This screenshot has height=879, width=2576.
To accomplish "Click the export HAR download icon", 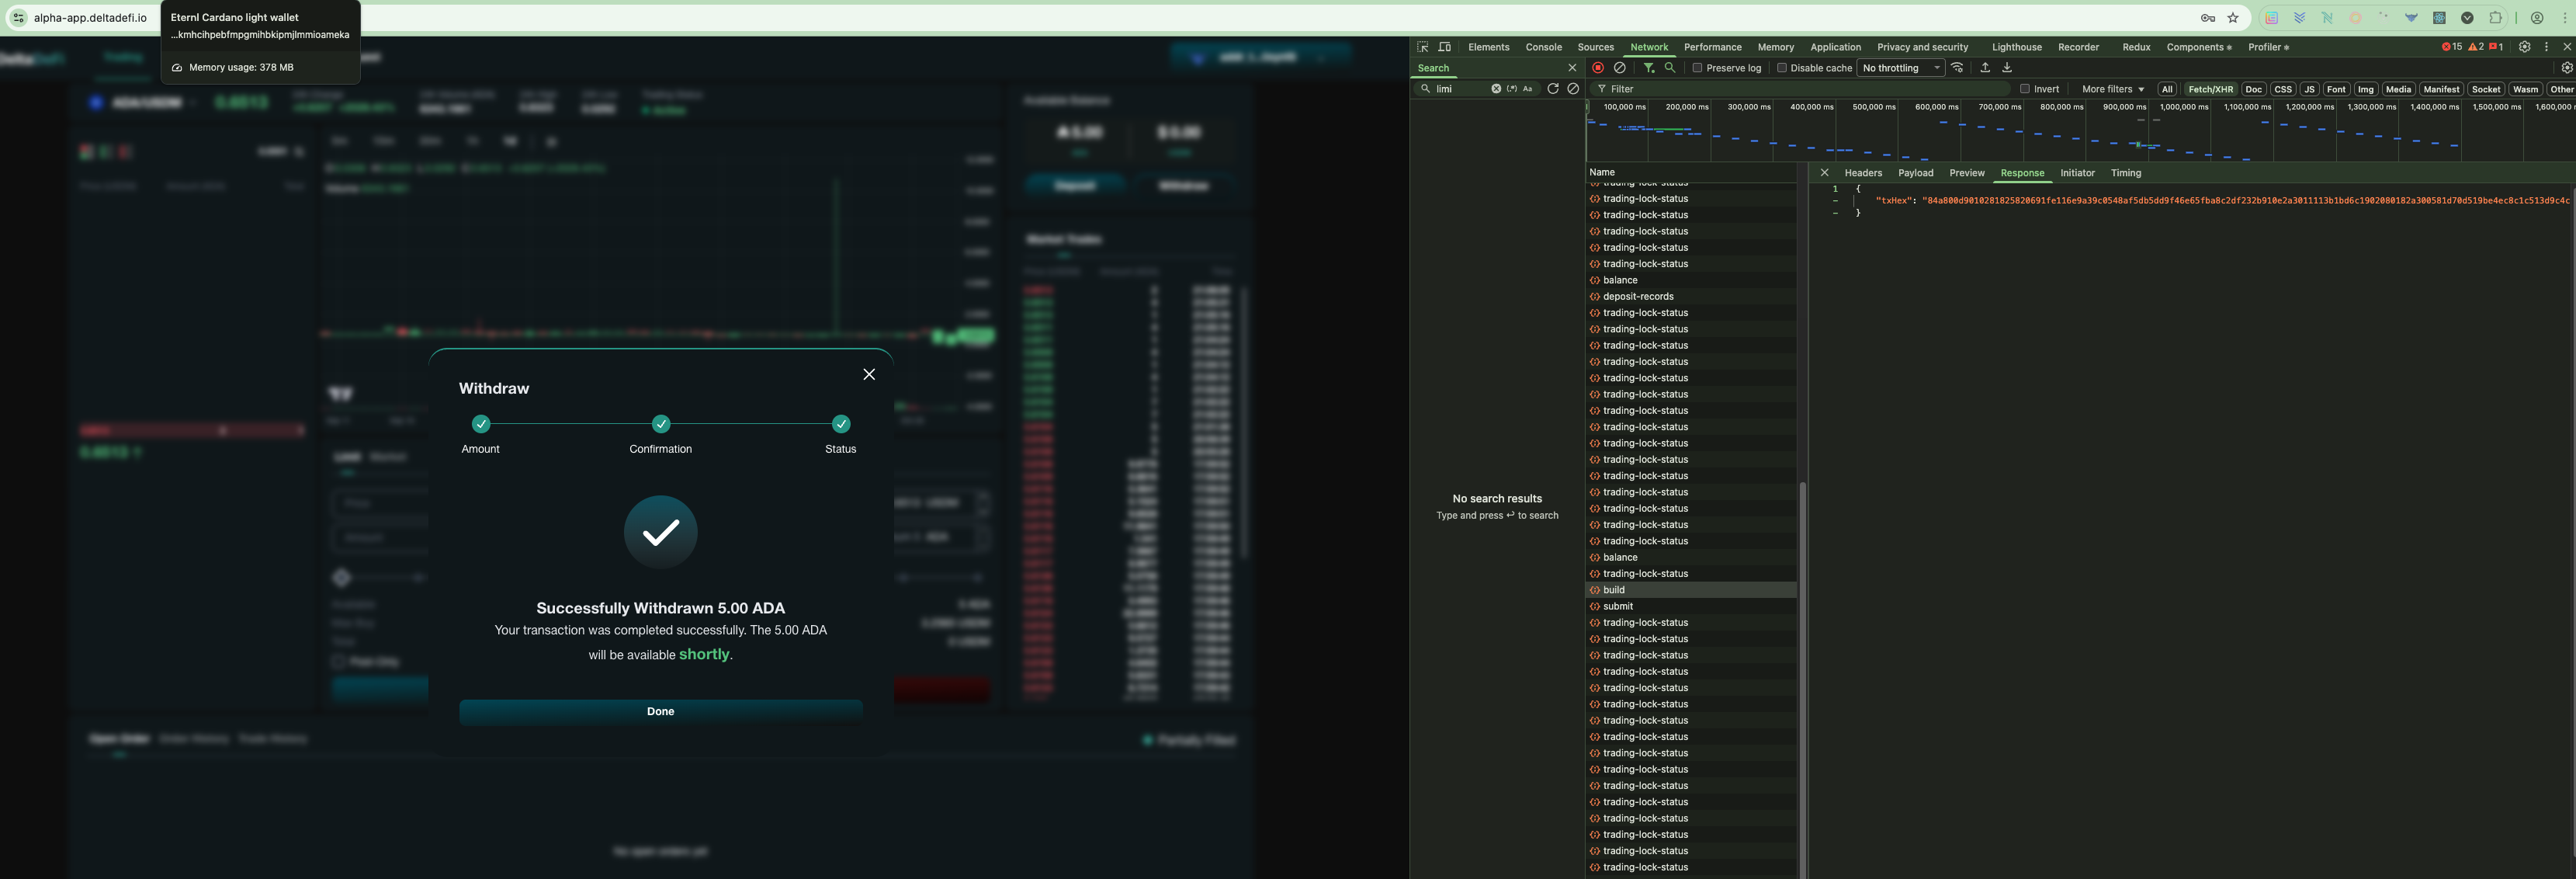I will tap(2007, 68).
